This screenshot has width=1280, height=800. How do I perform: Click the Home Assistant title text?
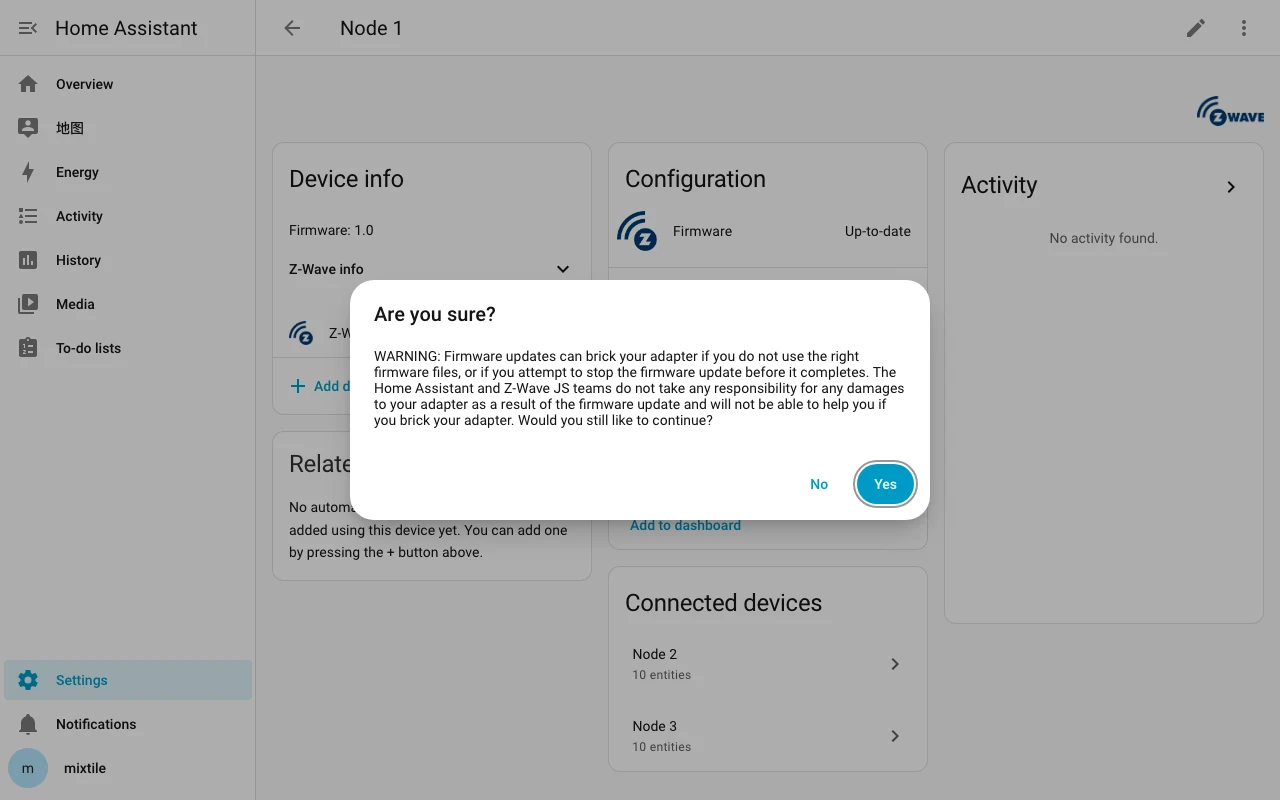coord(126,28)
